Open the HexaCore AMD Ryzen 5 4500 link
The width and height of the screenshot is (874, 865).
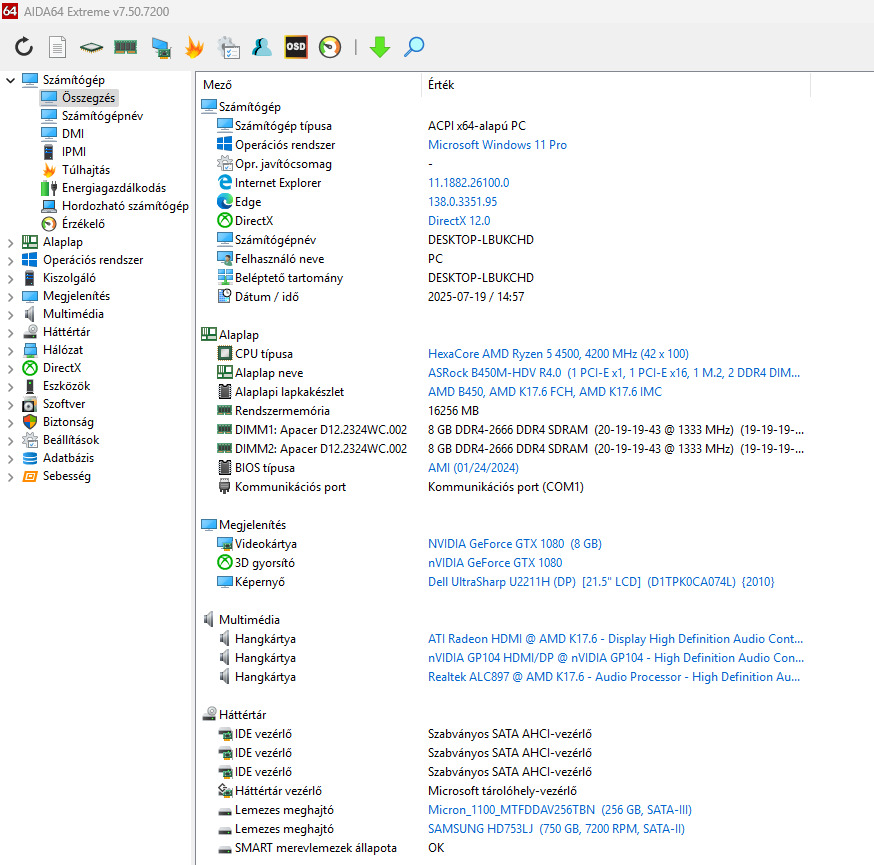coord(558,354)
